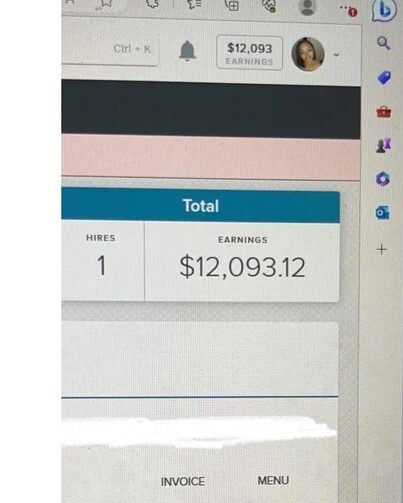Focus the Ctrl + K search field
This screenshot has width=403, height=503.
[110, 49]
